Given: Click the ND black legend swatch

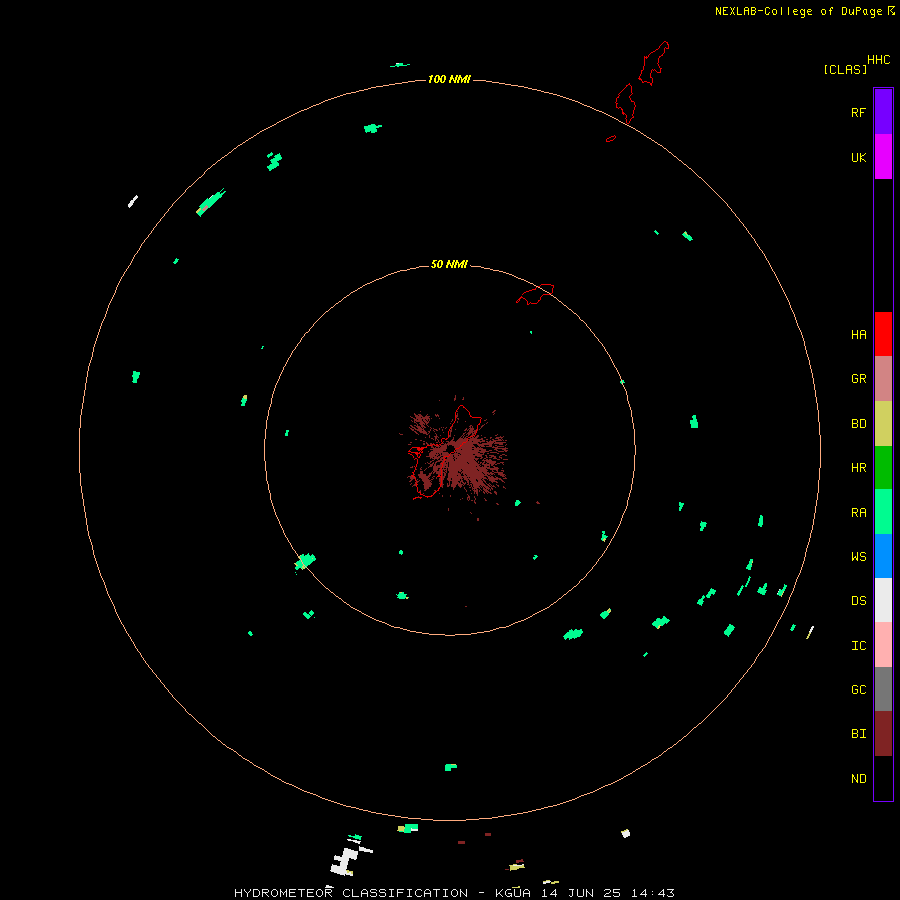Looking at the screenshot, I should (x=883, y=778).
